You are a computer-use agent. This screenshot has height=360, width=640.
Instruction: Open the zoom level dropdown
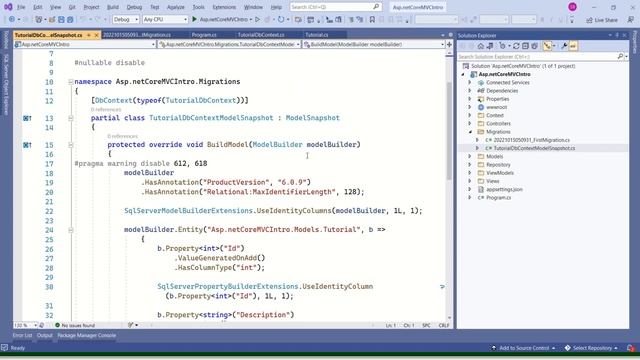pos(26,325)
